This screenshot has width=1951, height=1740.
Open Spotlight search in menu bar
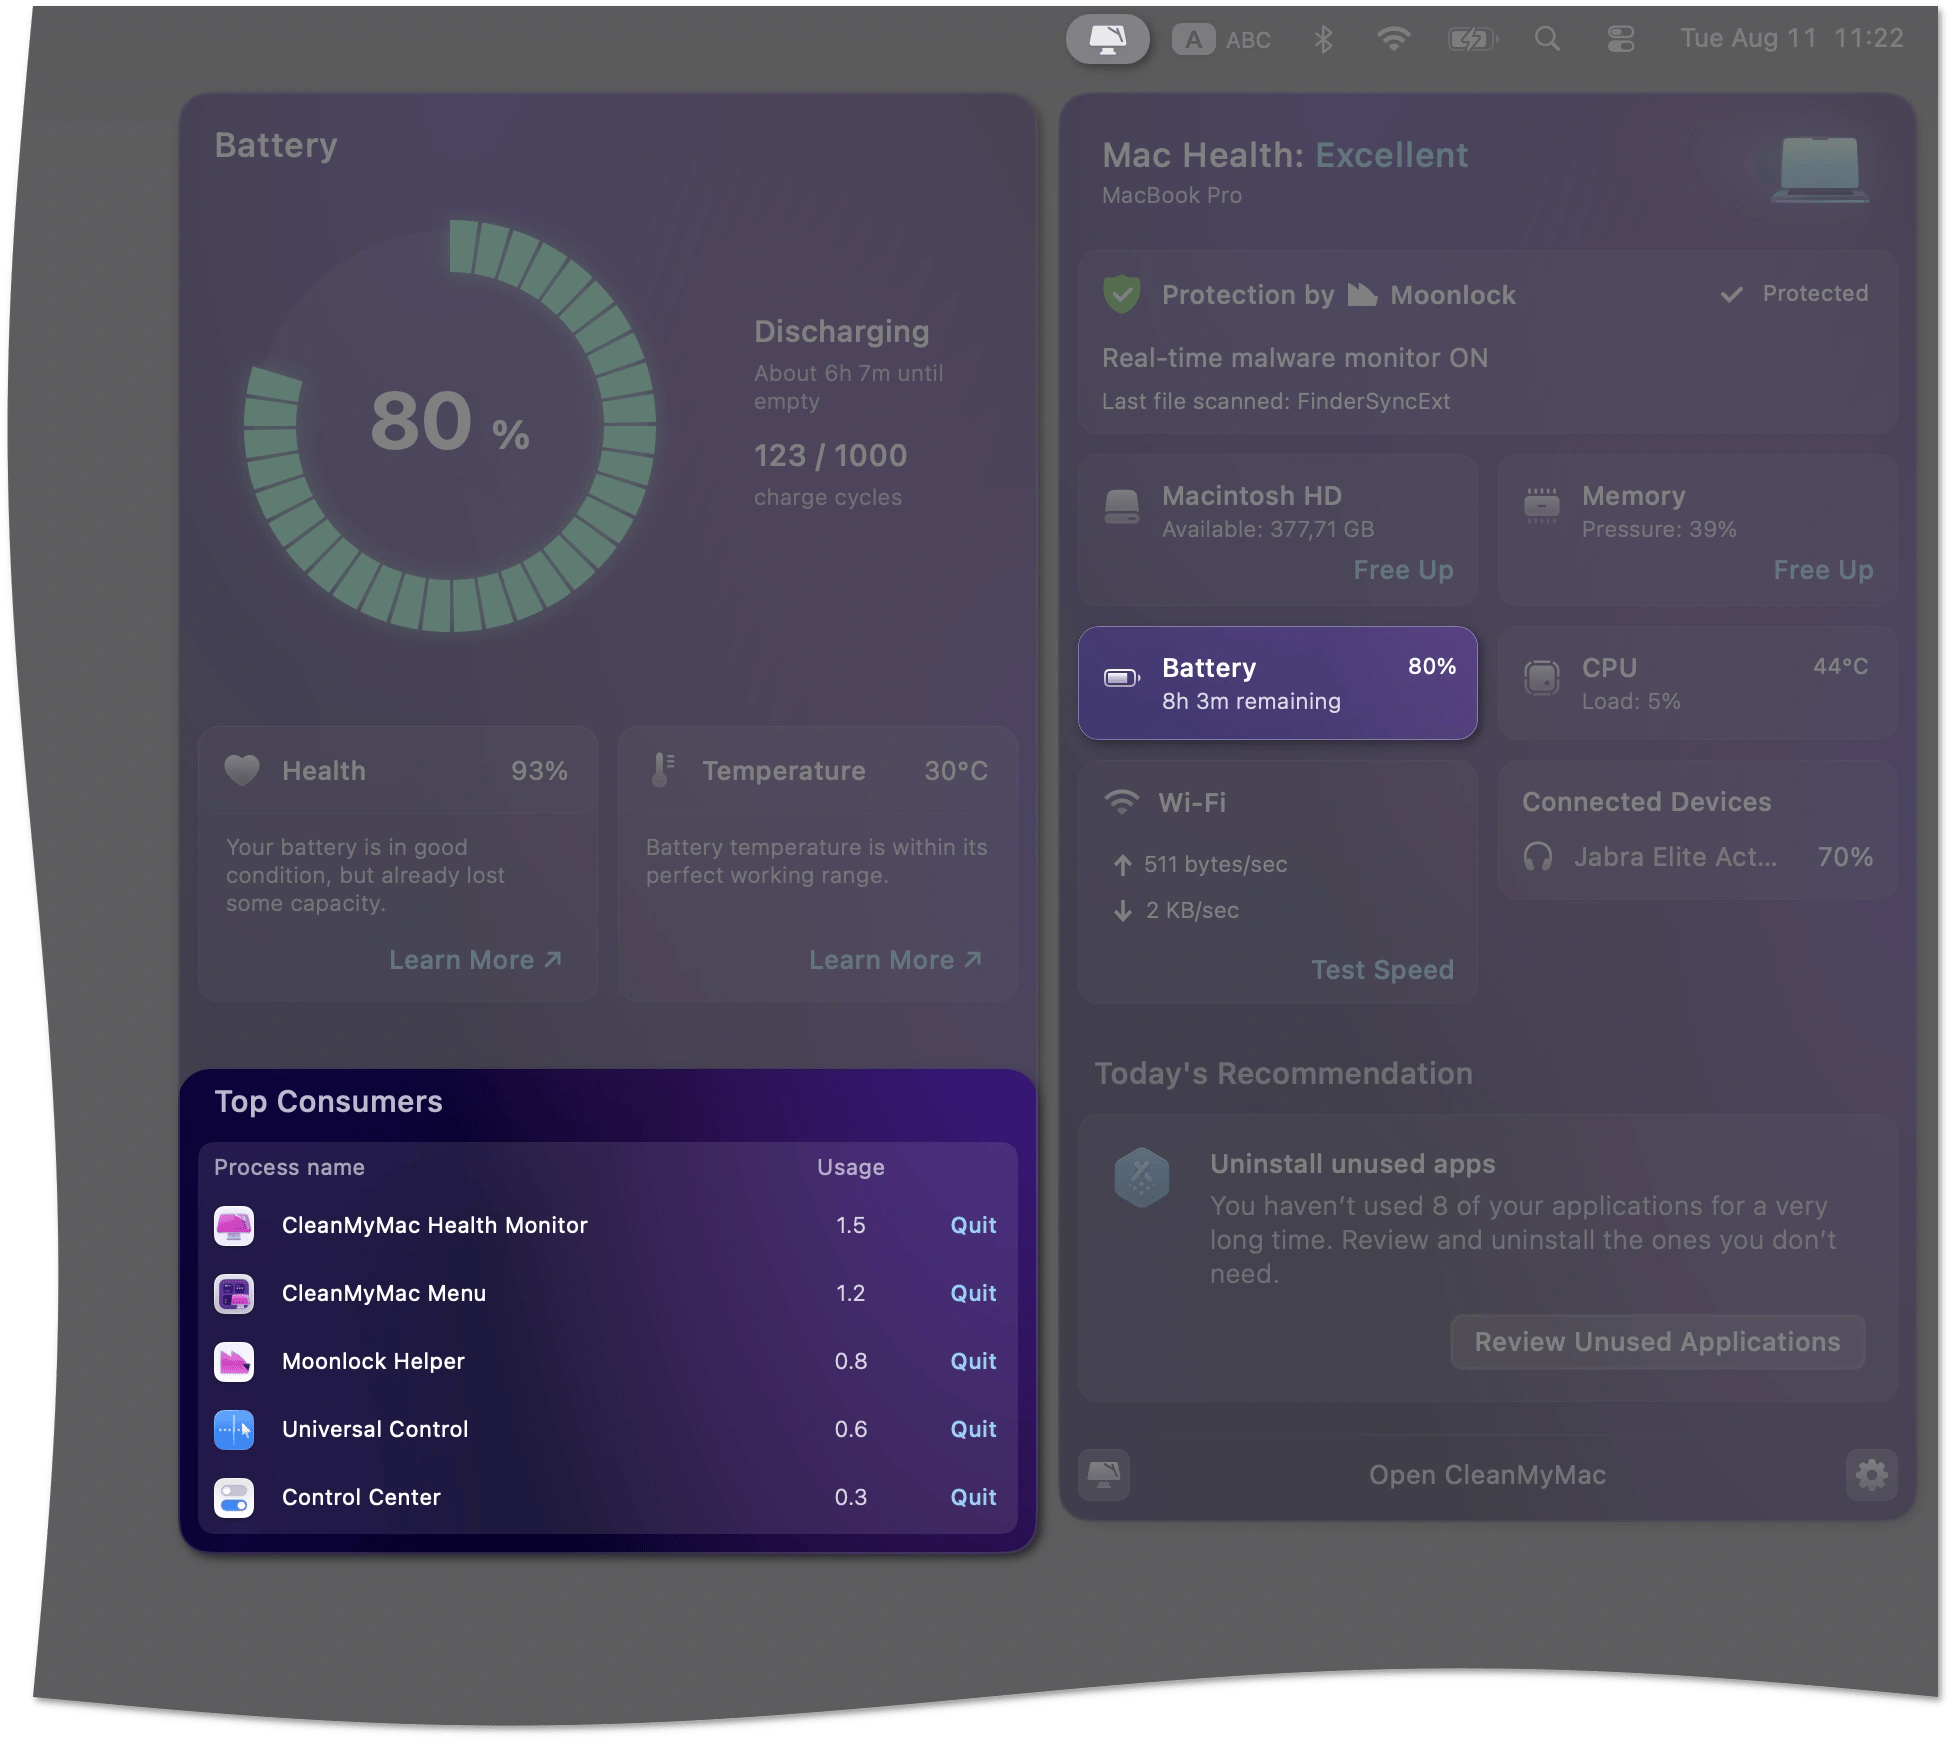(x=1547, y=39)
